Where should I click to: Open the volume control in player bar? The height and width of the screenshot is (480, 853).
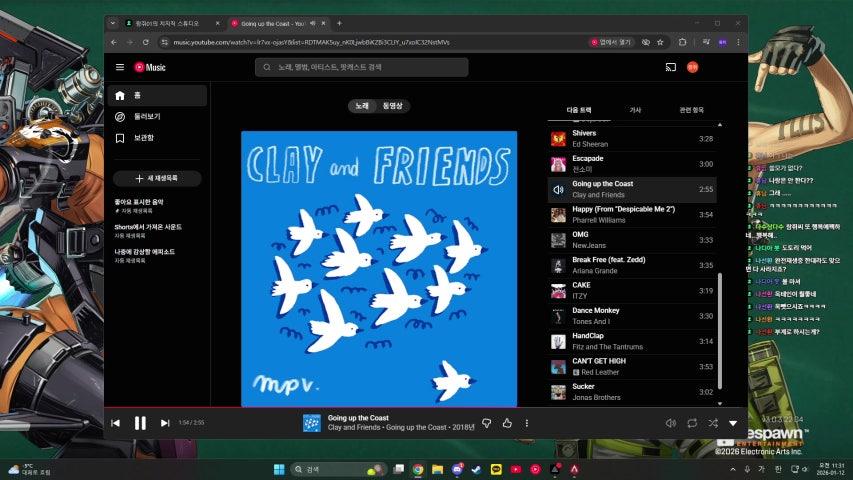pos(671,423)
